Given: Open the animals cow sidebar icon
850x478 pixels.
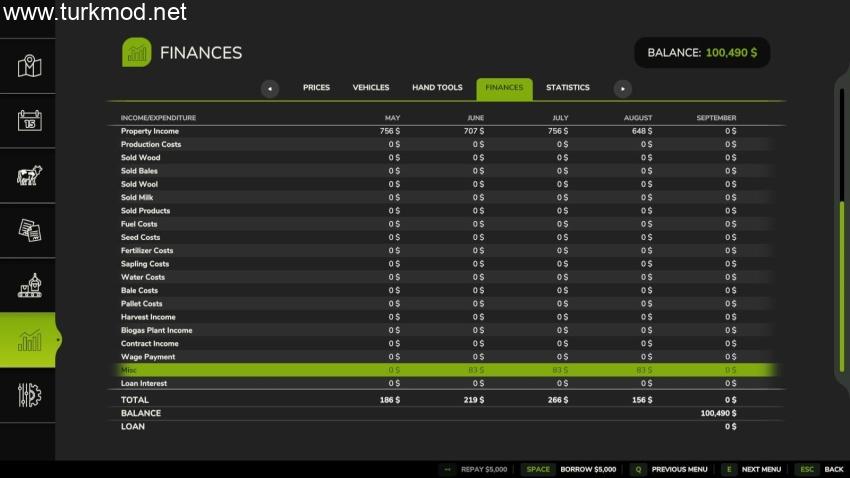Looking at the screenshot, I should [29, 176].
